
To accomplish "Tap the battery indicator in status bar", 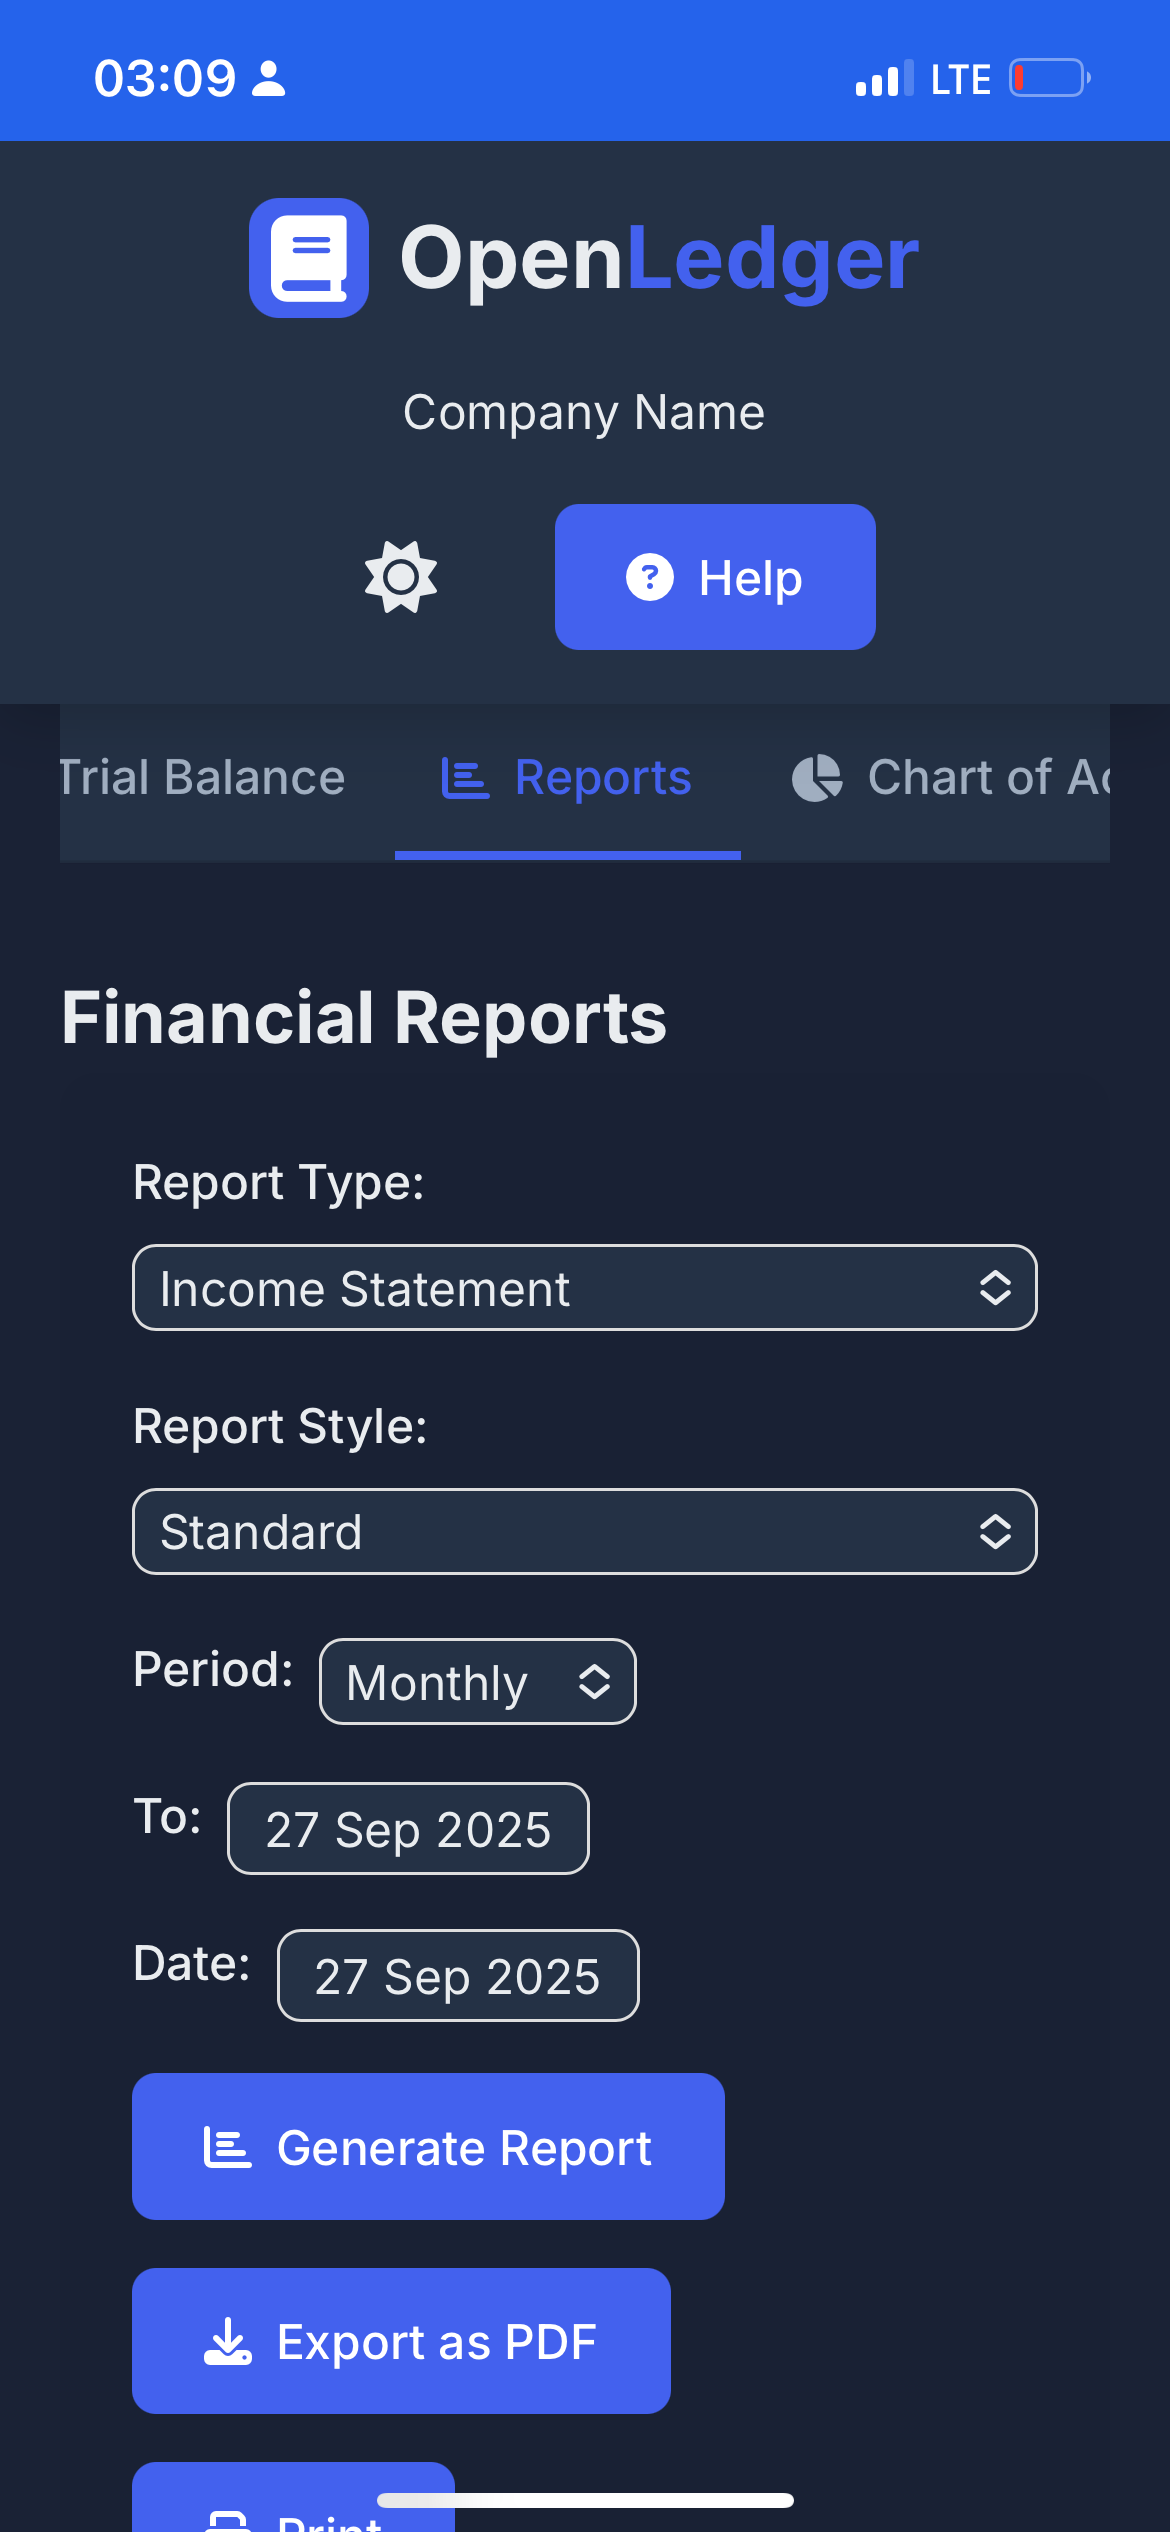I will coord(1049,78).
